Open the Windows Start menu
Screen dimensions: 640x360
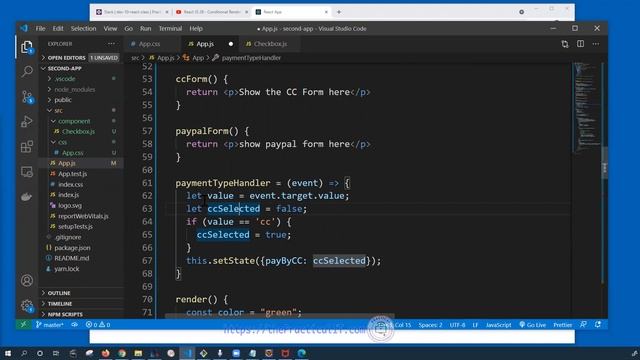click(8, 353)
